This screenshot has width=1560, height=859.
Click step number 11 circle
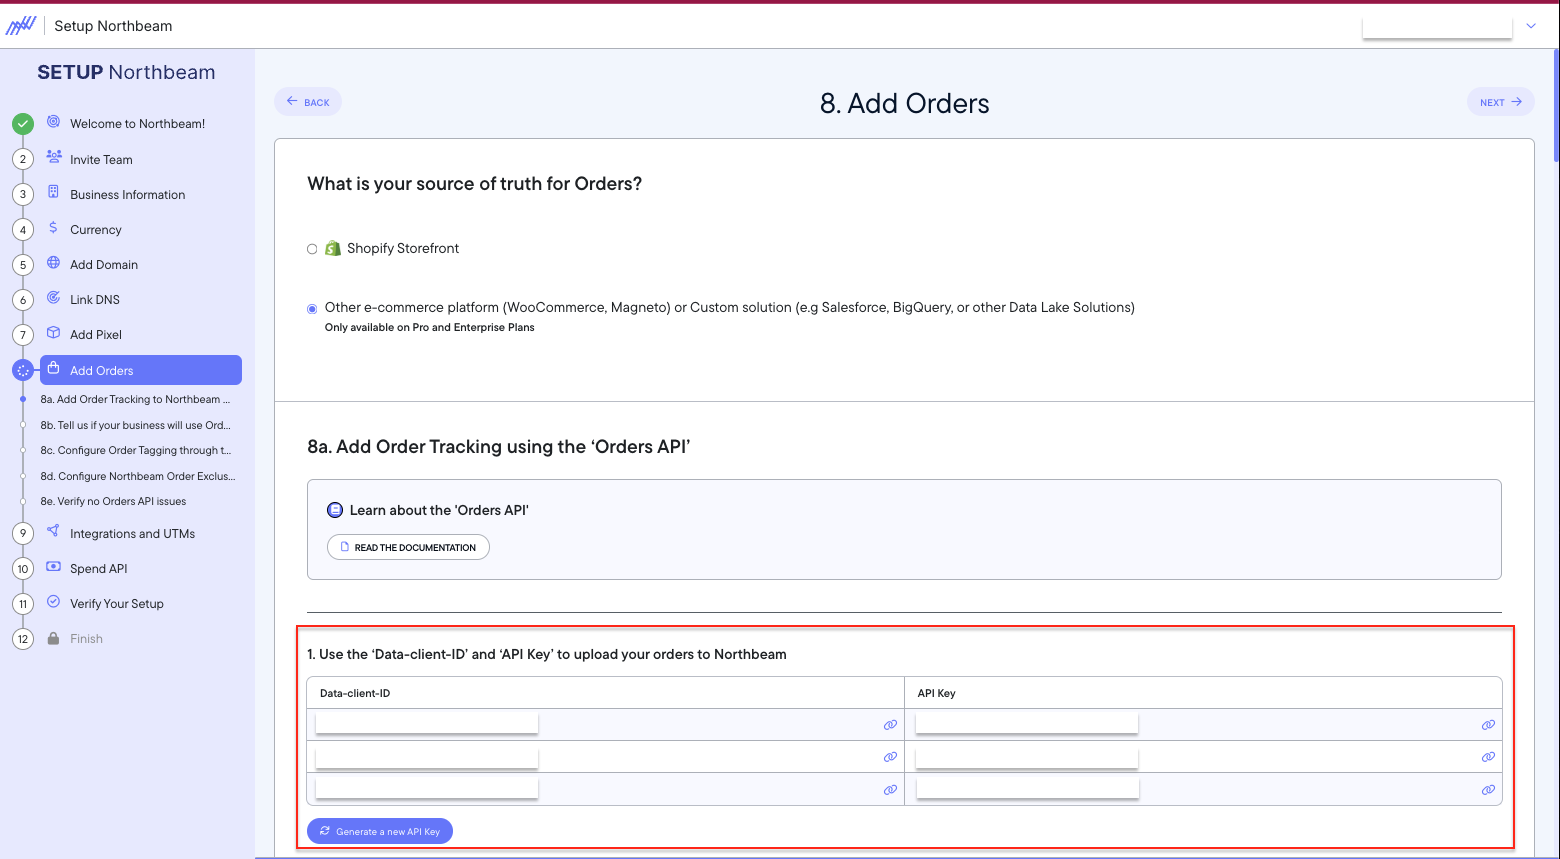(x=23, y=604)
